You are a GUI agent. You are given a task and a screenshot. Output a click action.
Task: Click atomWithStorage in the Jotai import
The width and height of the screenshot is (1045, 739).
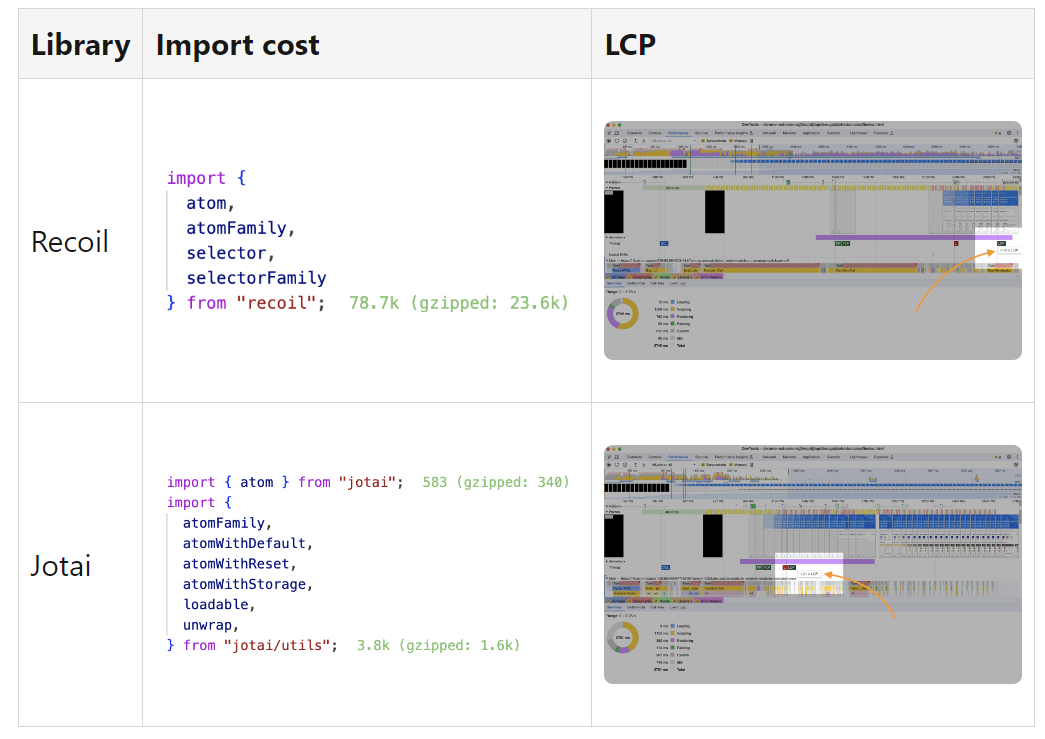(244, 584)
